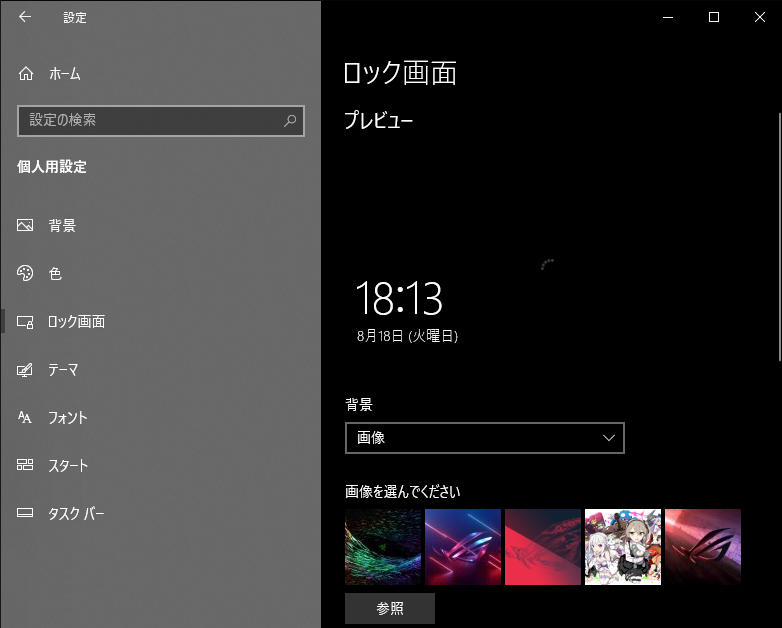Focus the 設定の検索 search field
782x628 pixels.
(x=161, y=121)
